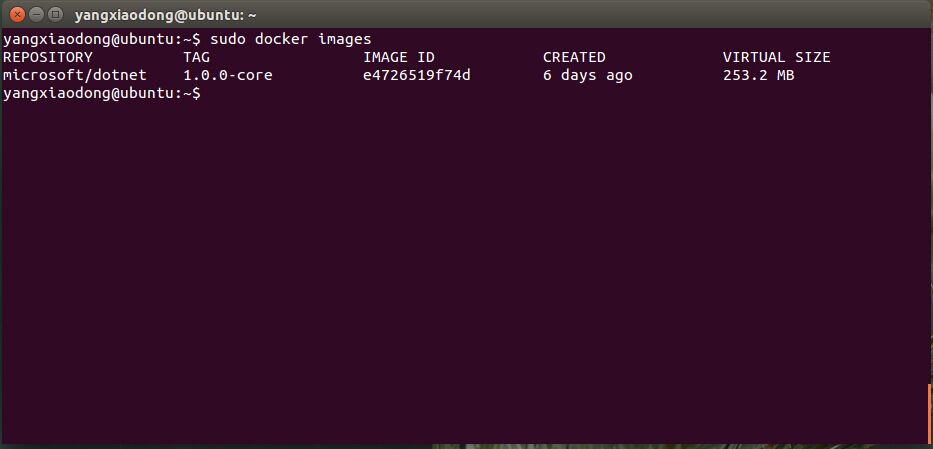Click the terminal title bar text
The height and width of the screenshot is (449, 933).
point(165,15)
